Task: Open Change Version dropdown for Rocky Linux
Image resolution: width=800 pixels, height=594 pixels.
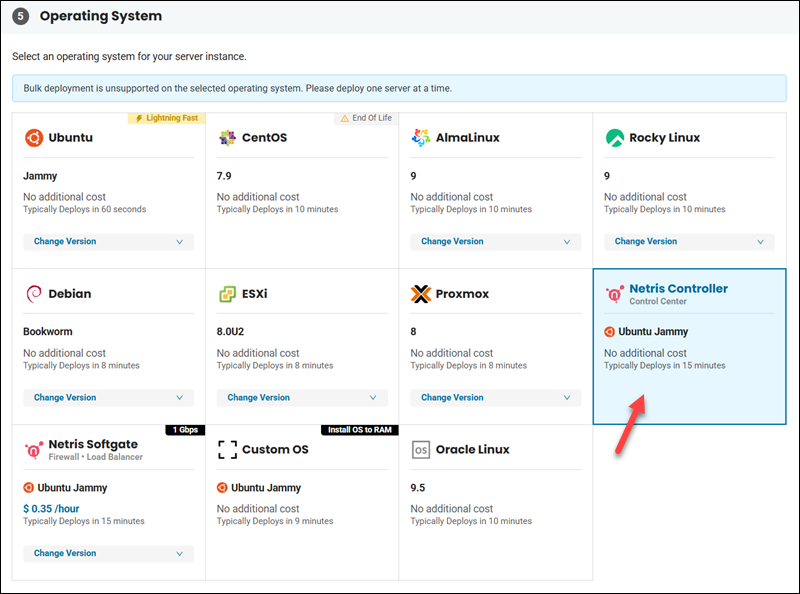Action: click(x=689, y=241)
